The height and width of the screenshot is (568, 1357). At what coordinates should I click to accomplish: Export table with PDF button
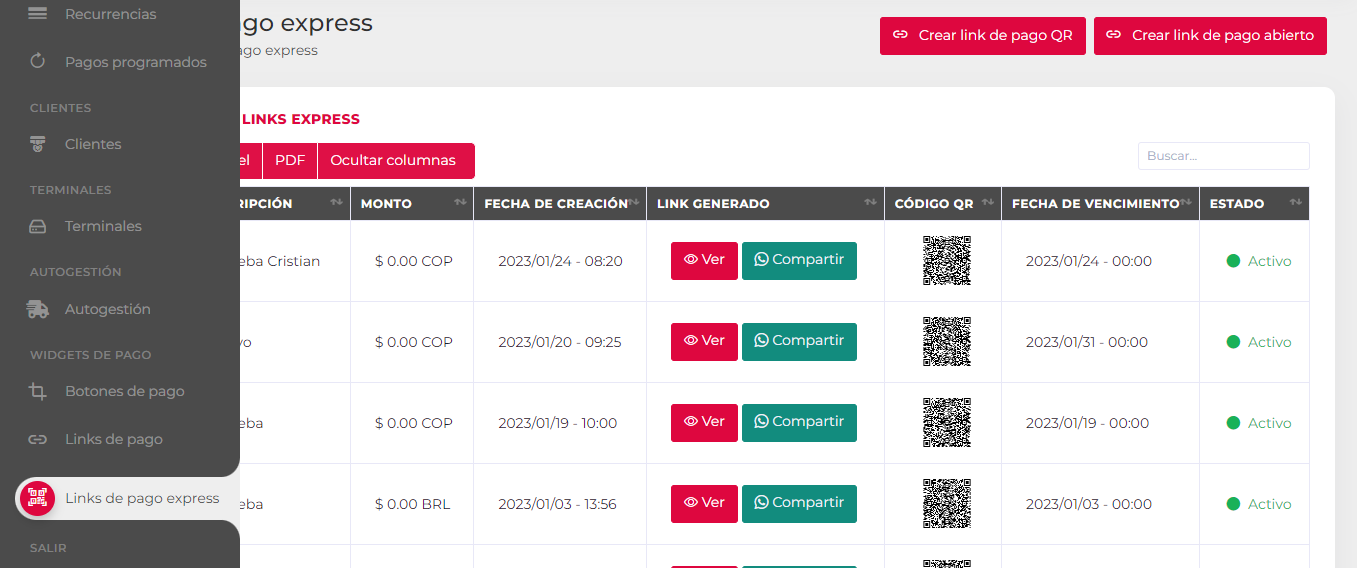[x=290, y=160]
